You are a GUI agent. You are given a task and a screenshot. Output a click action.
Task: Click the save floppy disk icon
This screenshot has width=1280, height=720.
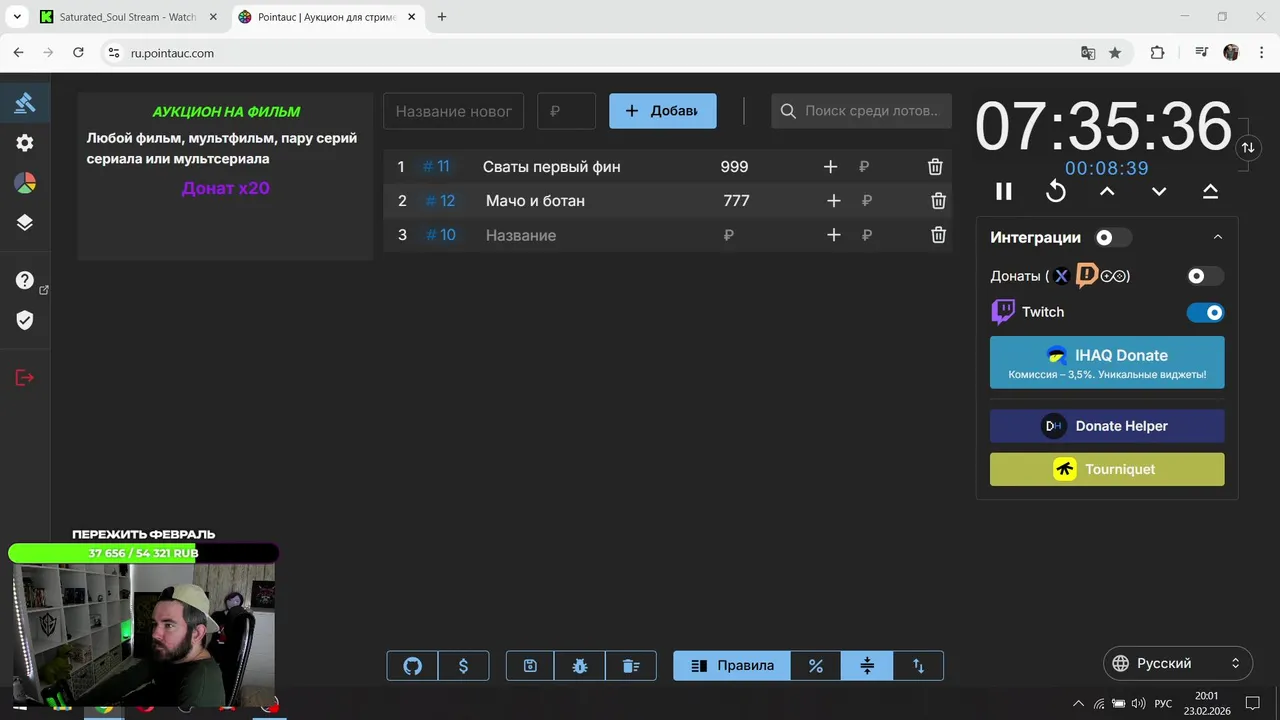(530, 666)
